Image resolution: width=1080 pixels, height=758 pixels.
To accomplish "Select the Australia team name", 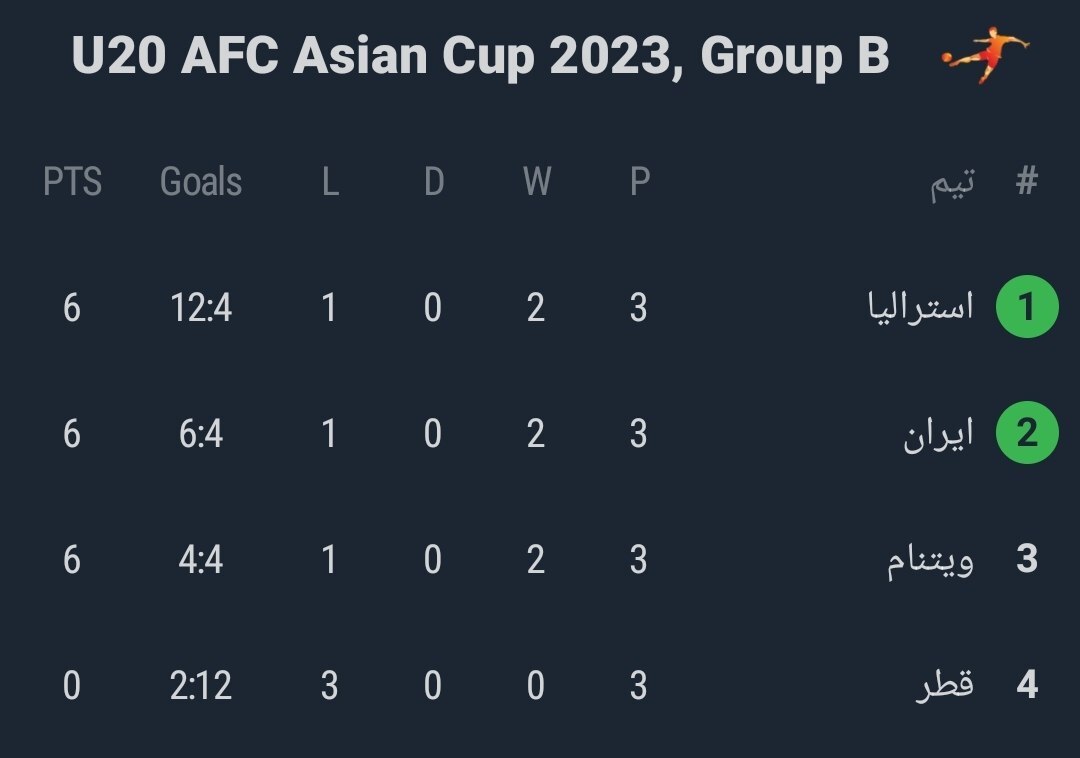I will tap(920, 307).
